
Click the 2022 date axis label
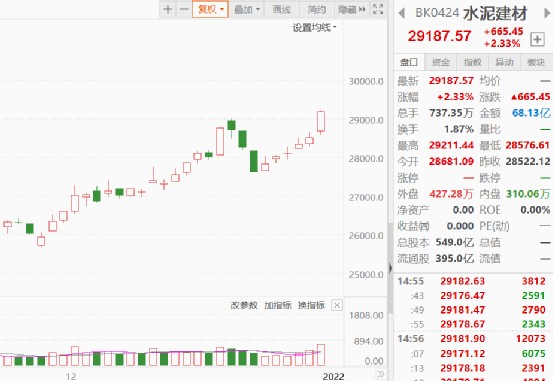333,376
